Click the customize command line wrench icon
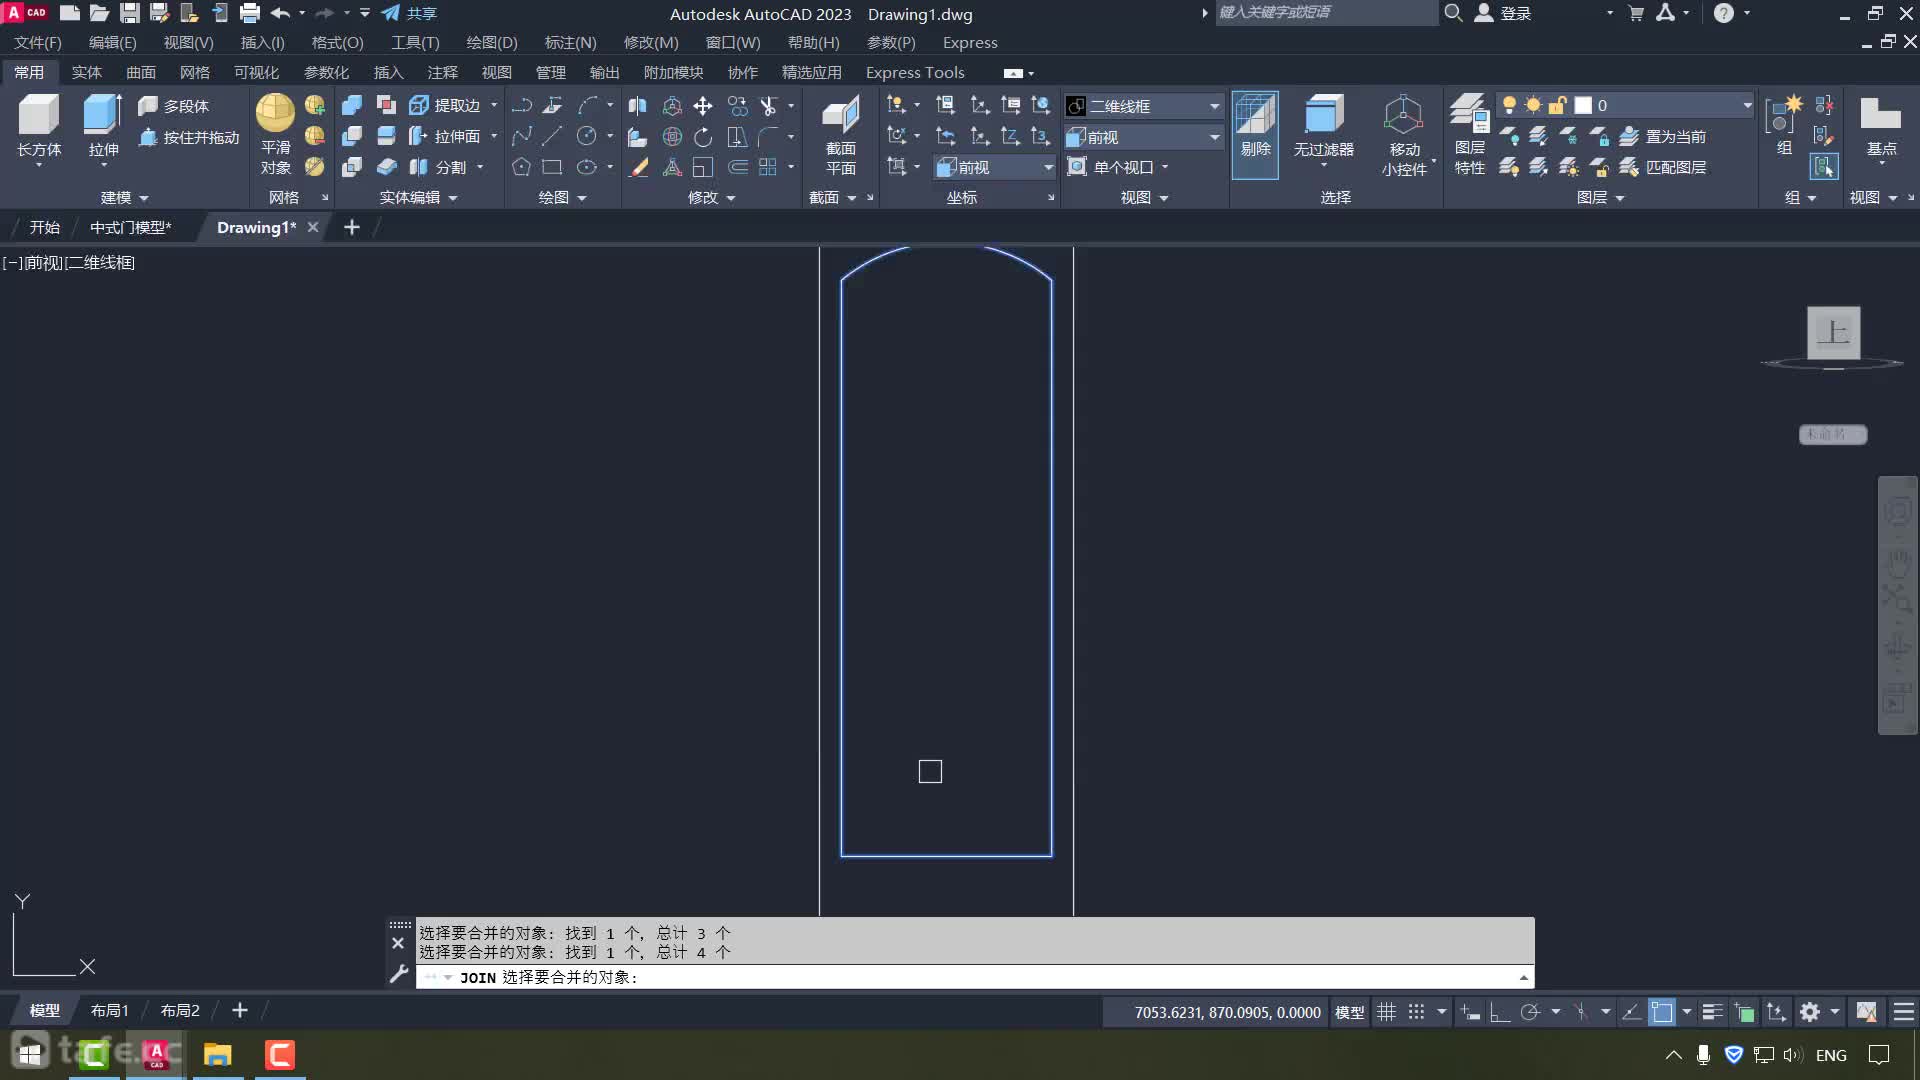The image size is (1920, 1080). pyautogui.click(x=398, y=974)
